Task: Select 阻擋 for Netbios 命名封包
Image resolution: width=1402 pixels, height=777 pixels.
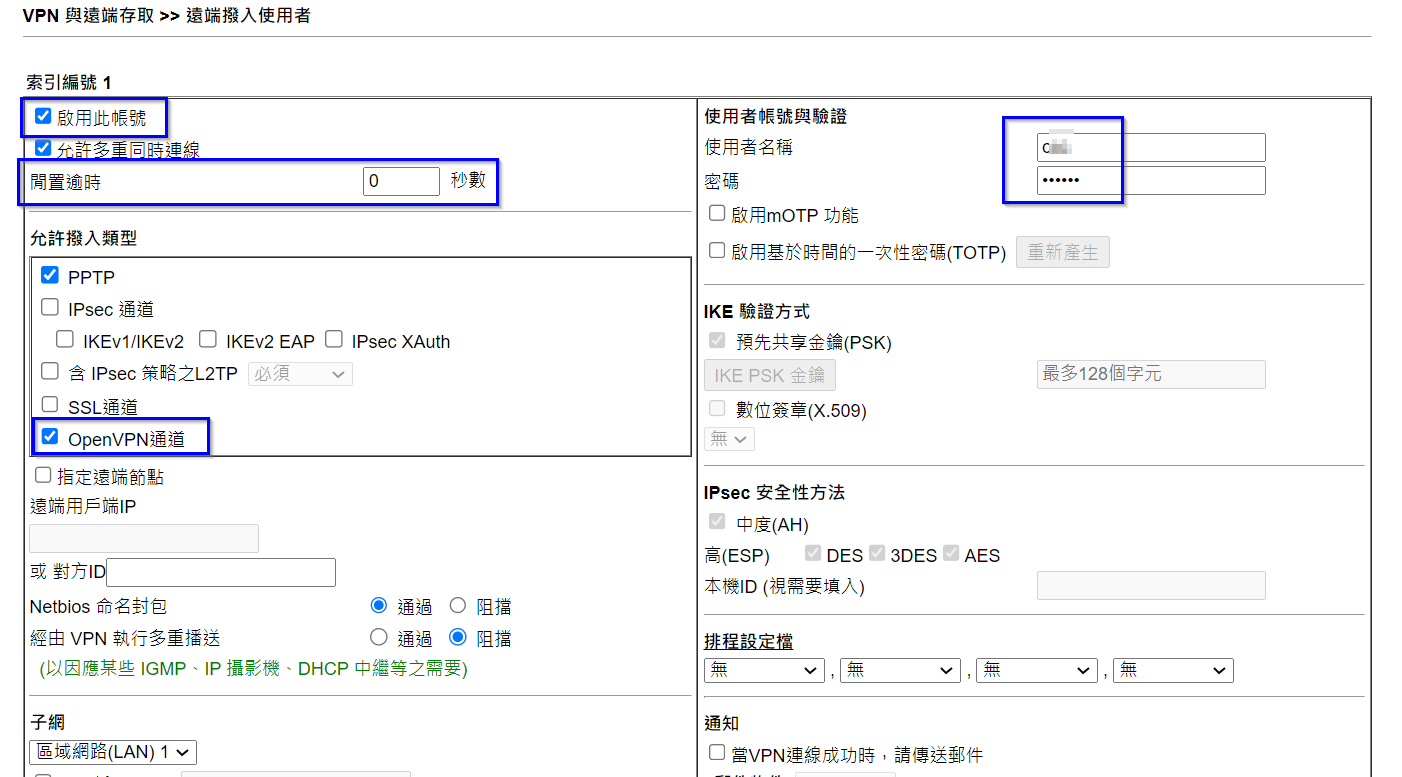Action: pos(458,606)
